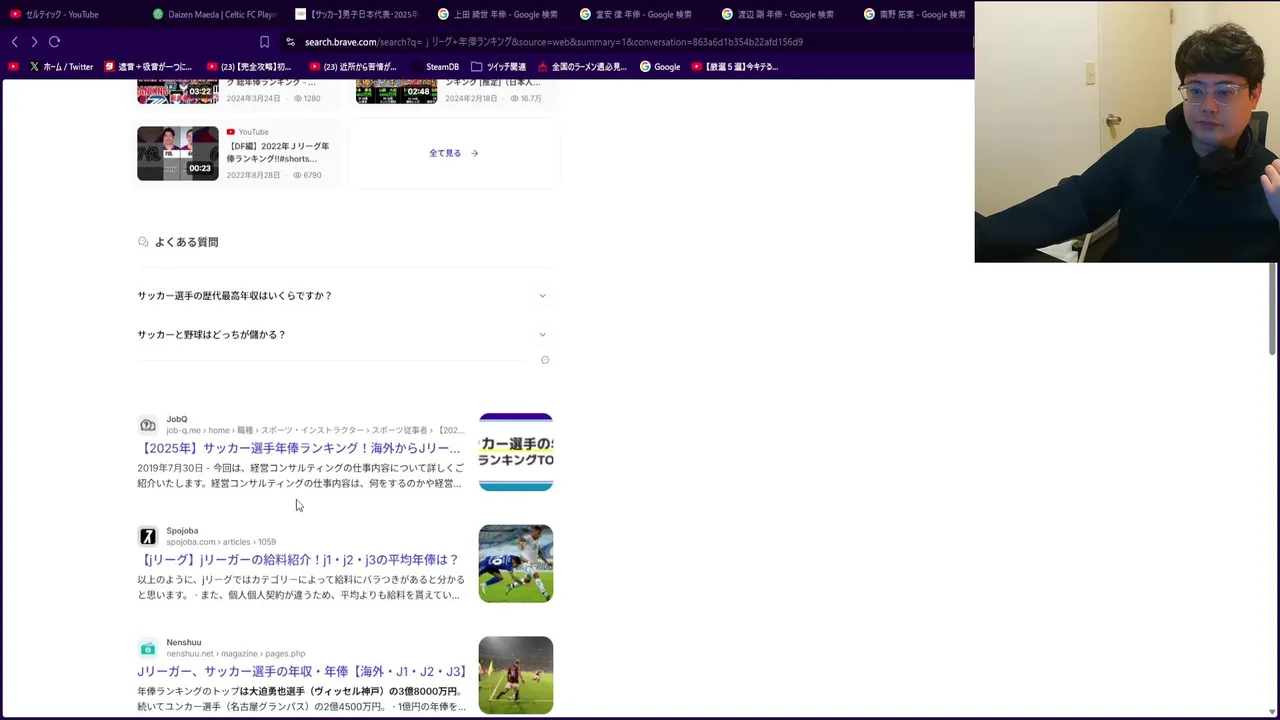Screen dimensions: 1280x720
Task: Open the Spojoba soccer player thumbnail
Action: coord(516,564)
